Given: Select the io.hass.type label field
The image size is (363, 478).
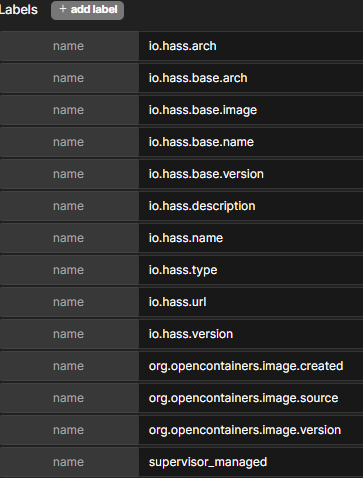Looking at the screenshot, I should [x=251, y=270].
